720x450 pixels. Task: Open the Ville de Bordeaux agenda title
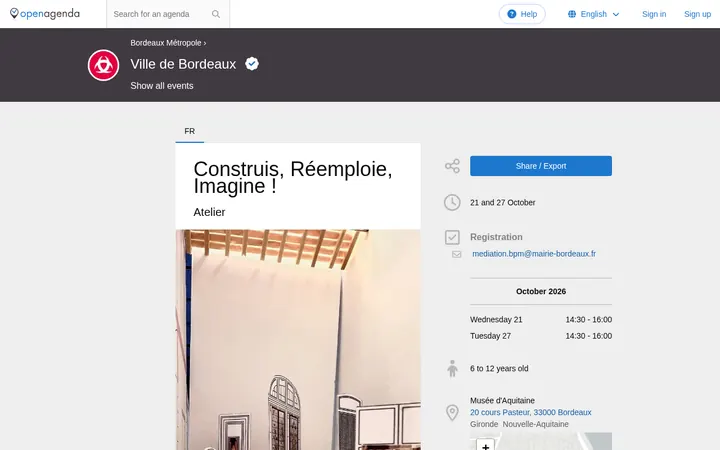183,64
